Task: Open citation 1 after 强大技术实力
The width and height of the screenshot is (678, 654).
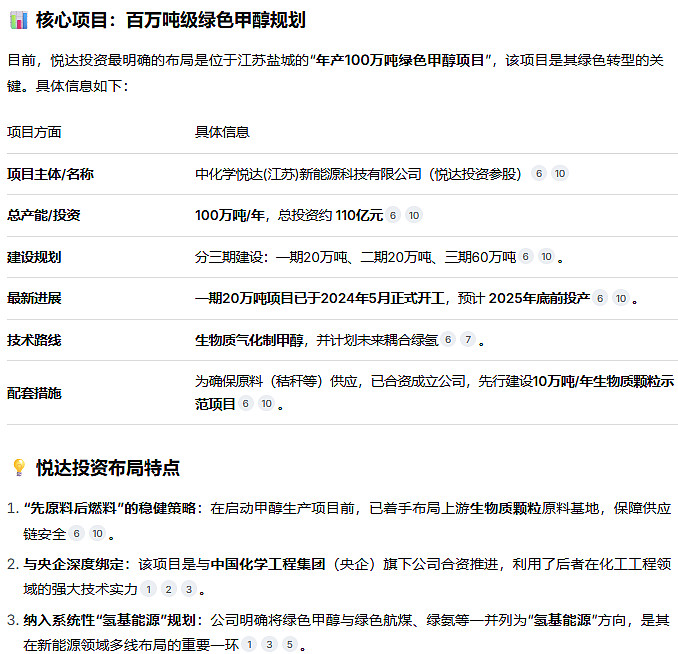Action: [149, 589]
